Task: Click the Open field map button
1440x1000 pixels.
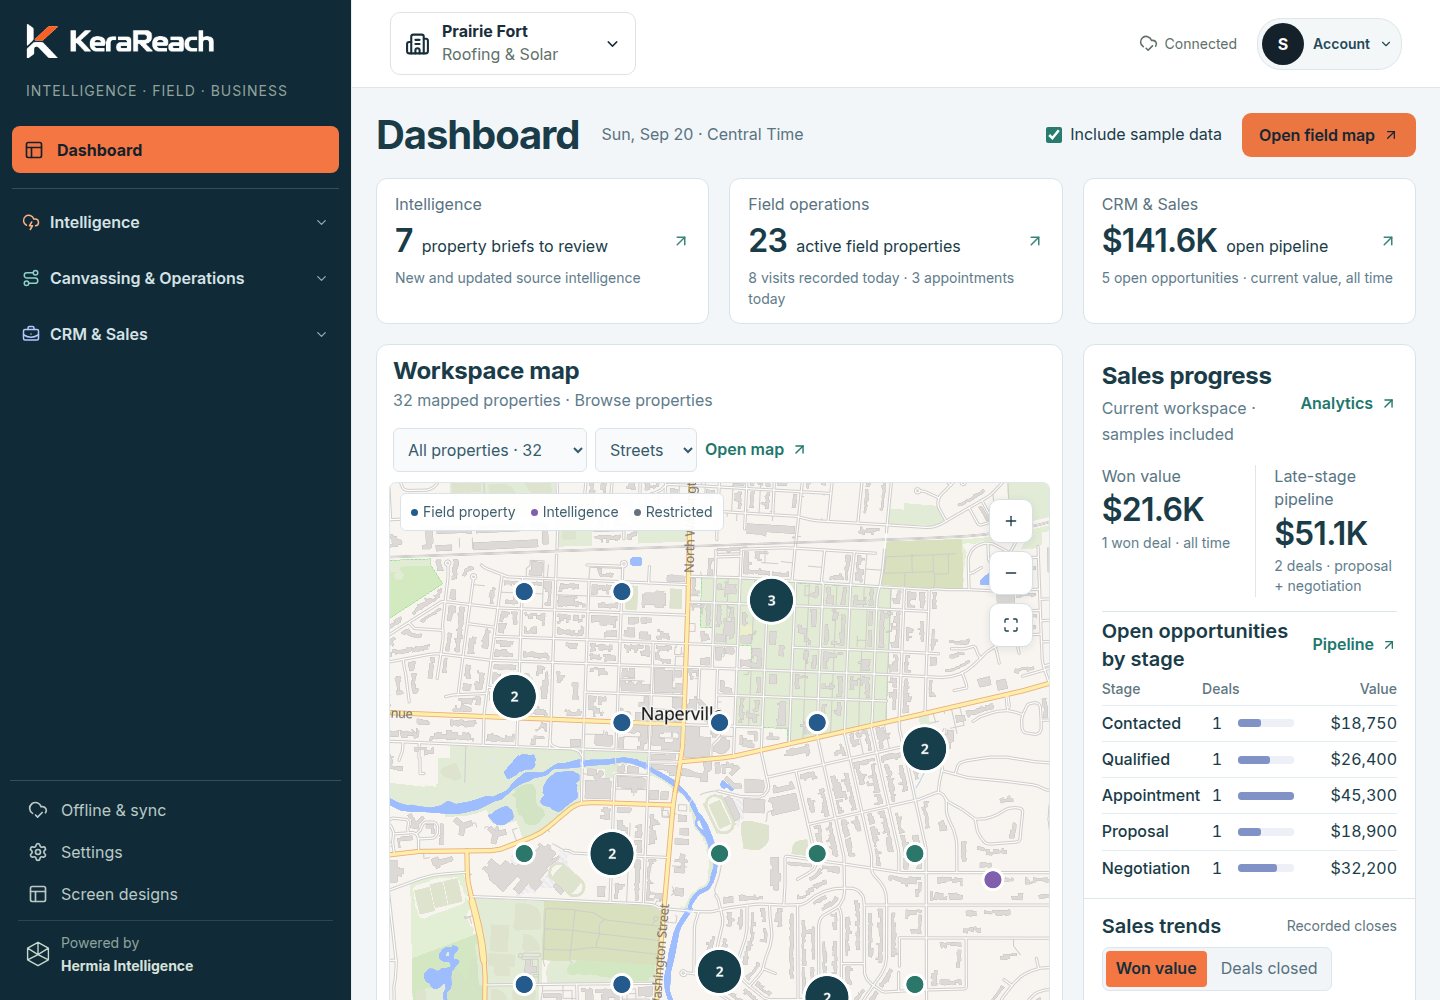Action: point(1328,135)
